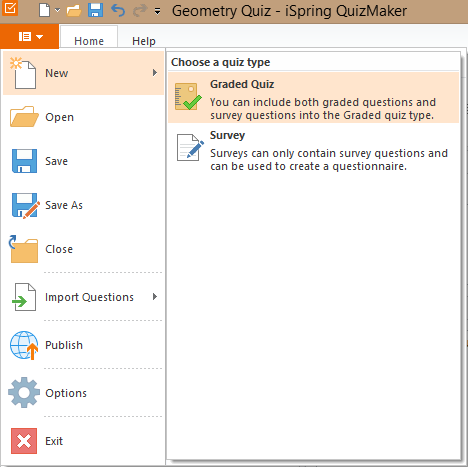This screenshot has width=468, height=467.
Task: Click the Geometry Quiz window title text
Action: tap(289, 11)
